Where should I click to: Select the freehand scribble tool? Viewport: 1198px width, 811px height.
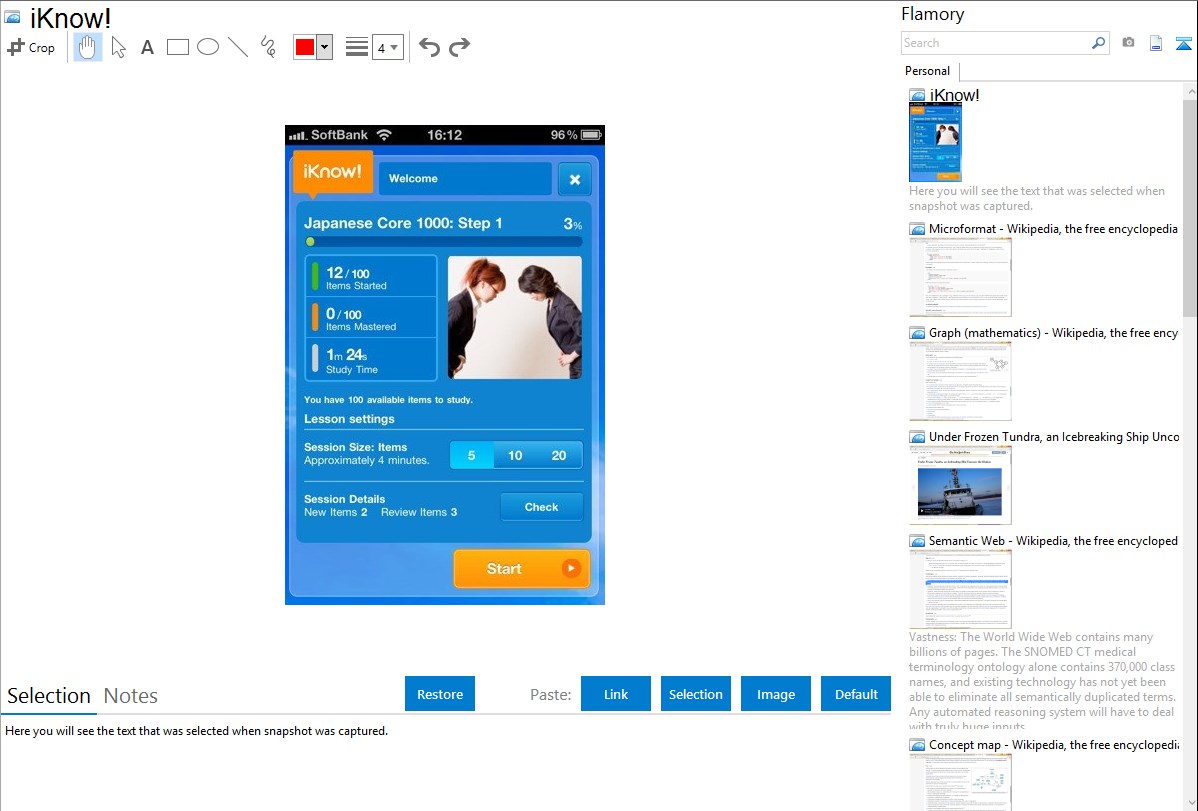268,47
